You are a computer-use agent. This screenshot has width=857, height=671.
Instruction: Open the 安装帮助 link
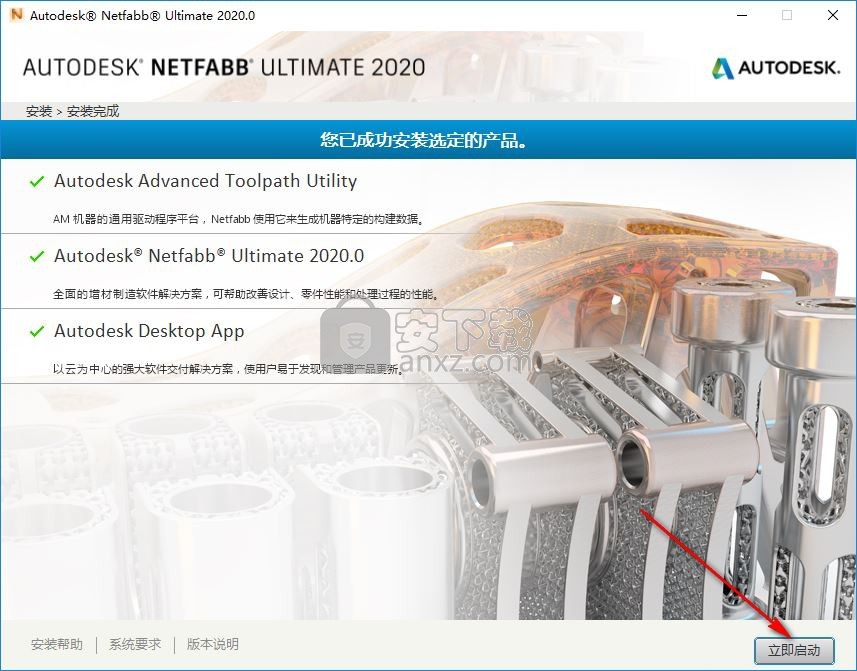pos(57,644)
